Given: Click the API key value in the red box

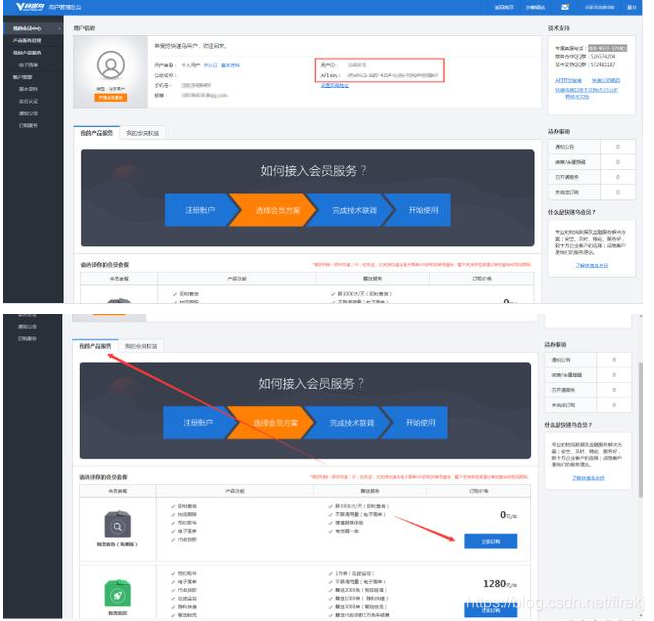Looking at the screenshot, I should (392, 75).
